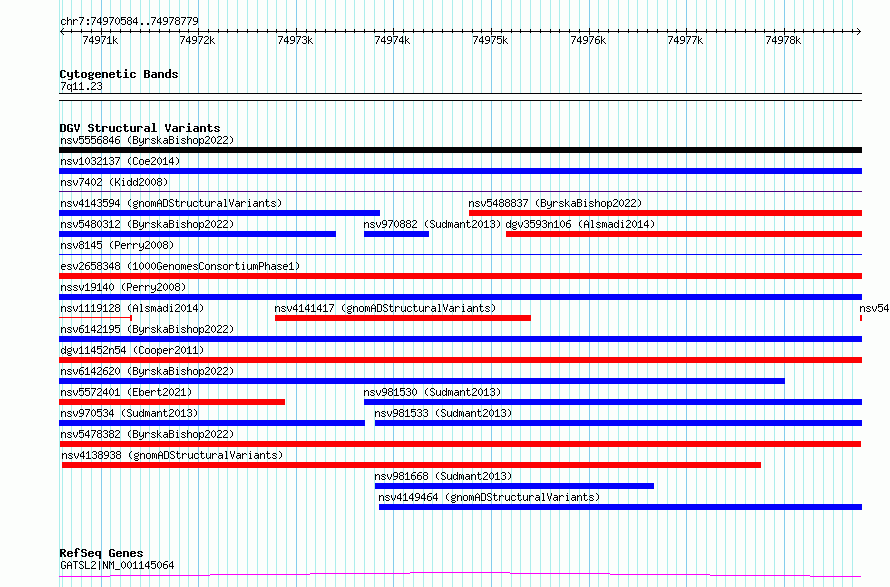Click nsv4141417 (gnomADStructuralVariants) label

click(385, 308)
